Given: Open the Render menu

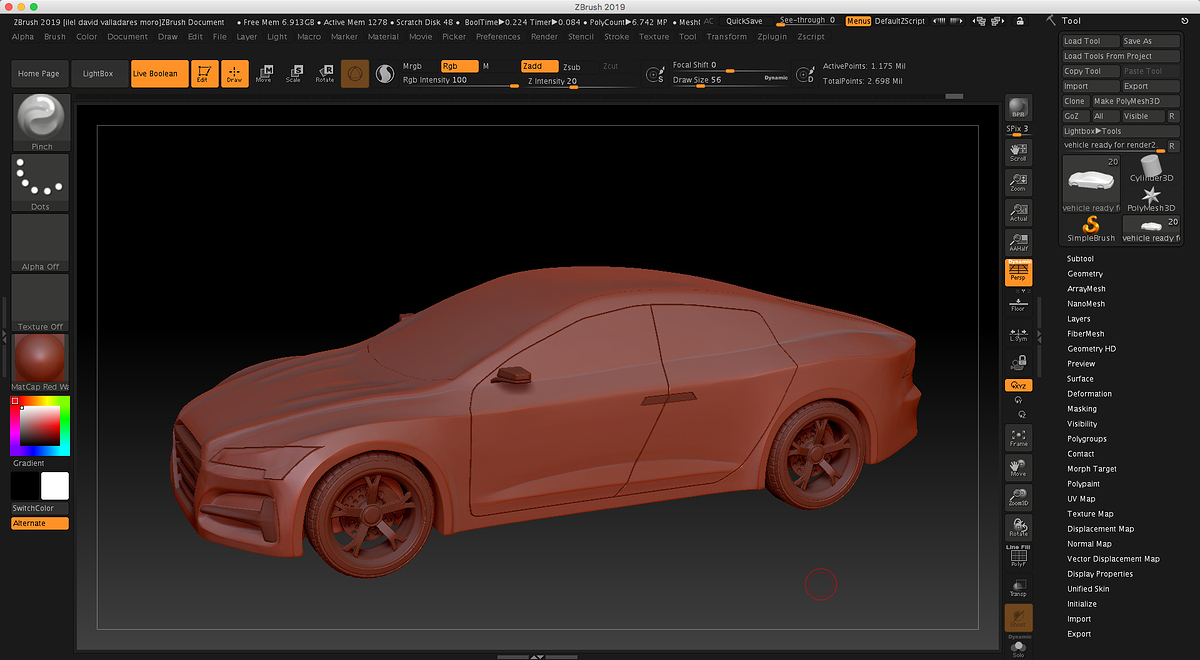Looking at the screenshot, I should tap(544, 37).
